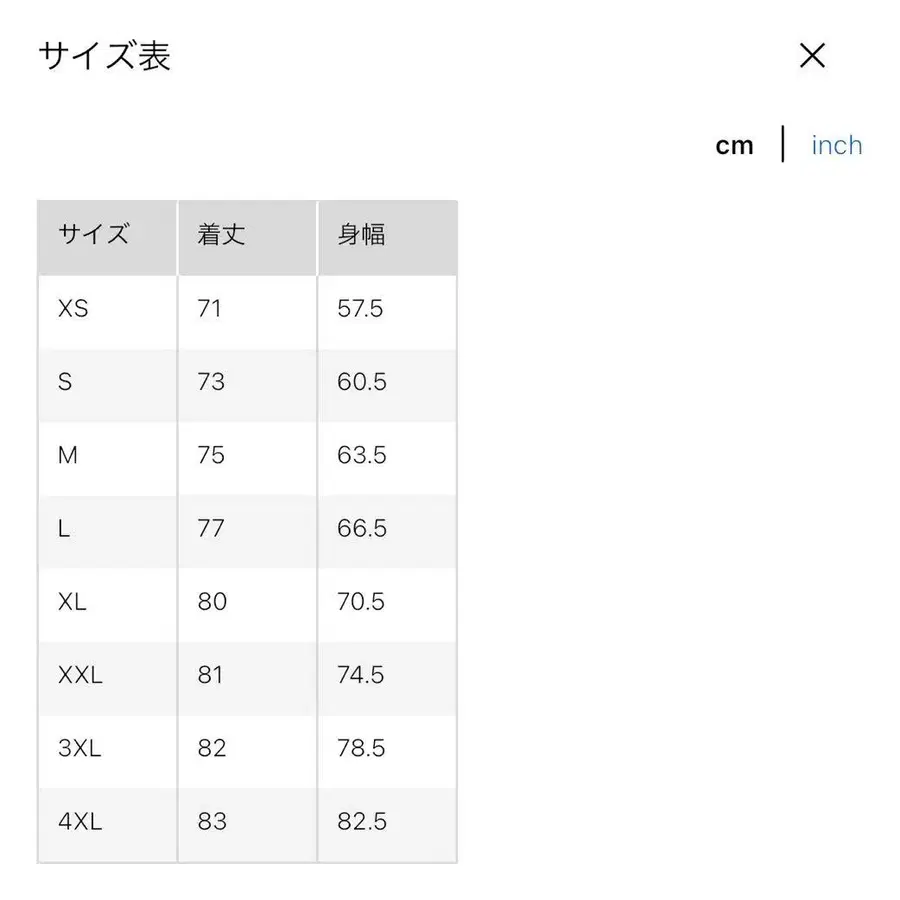900x900 pixels.
Task: Click the サイズ表 title text
Action: click(103, 57)
